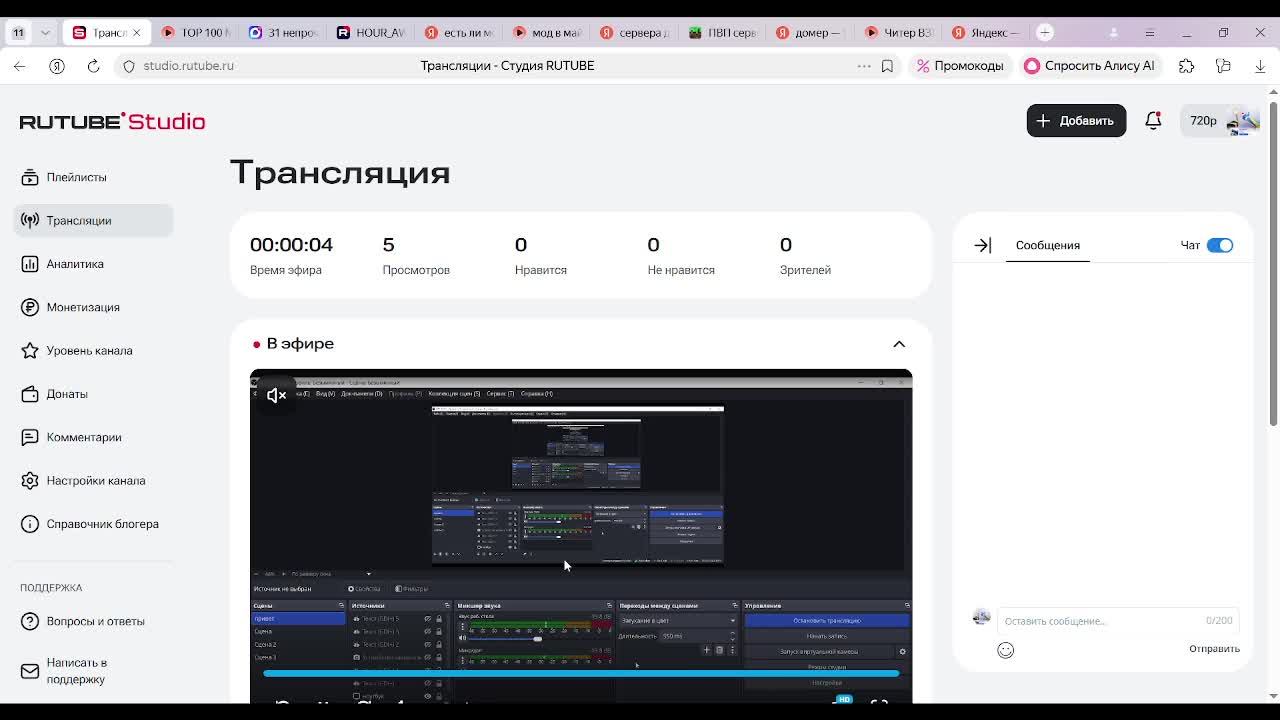1280x720 pixels.
Task: Click the scrollbar down arrow
Action: point(1273,696)
